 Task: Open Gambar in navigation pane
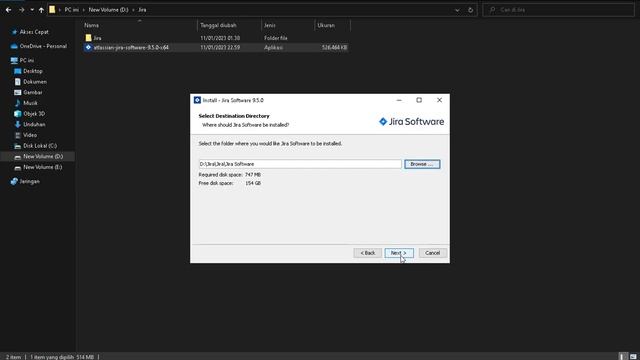33,92
